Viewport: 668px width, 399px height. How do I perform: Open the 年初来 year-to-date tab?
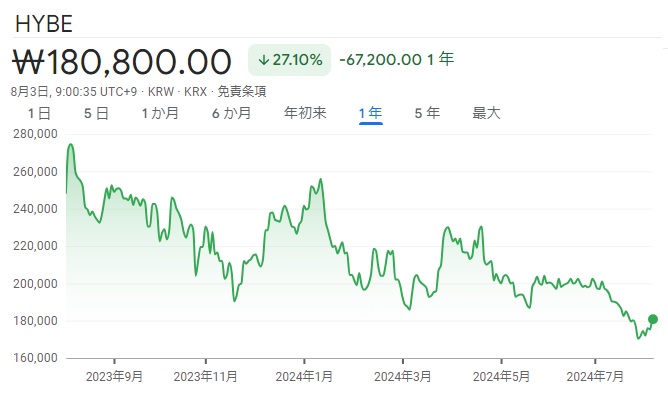point(305,113)
